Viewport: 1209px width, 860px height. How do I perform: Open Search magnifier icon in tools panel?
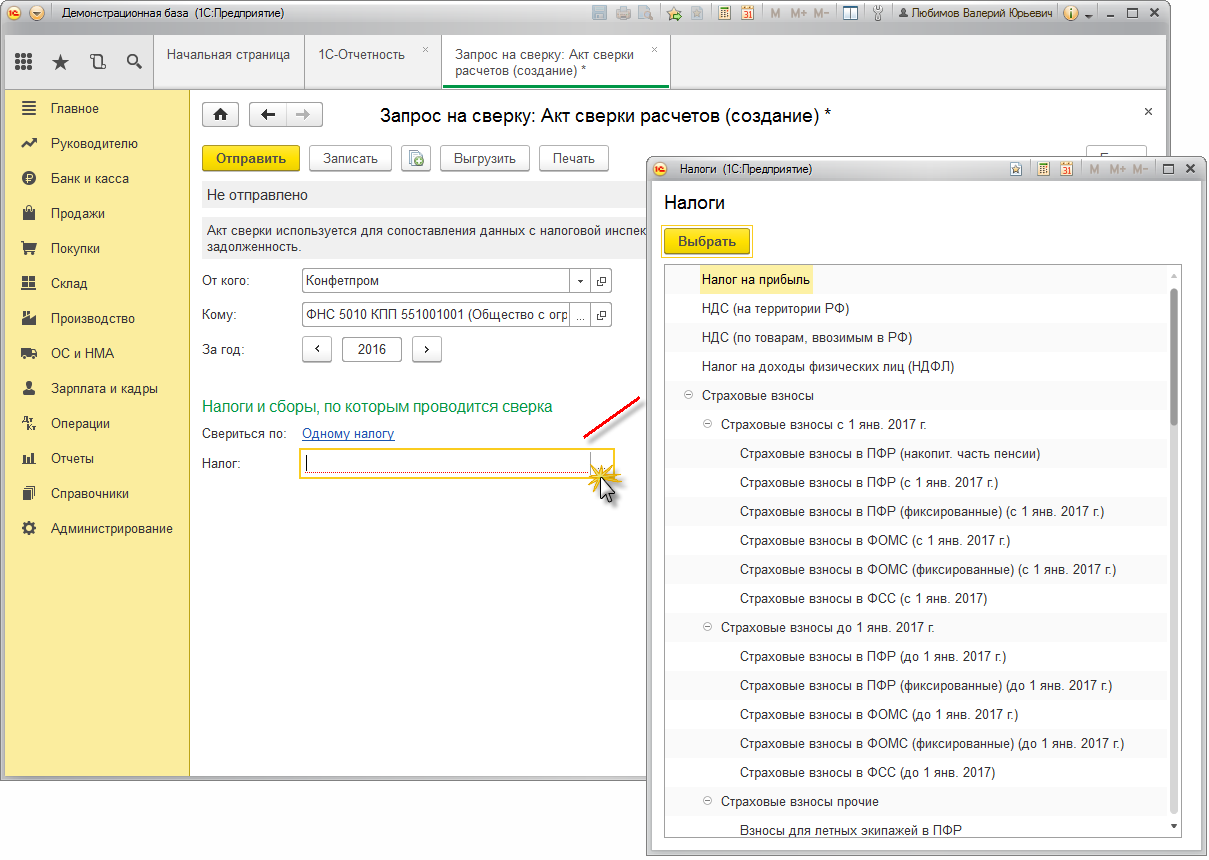(x=134, y=62)
